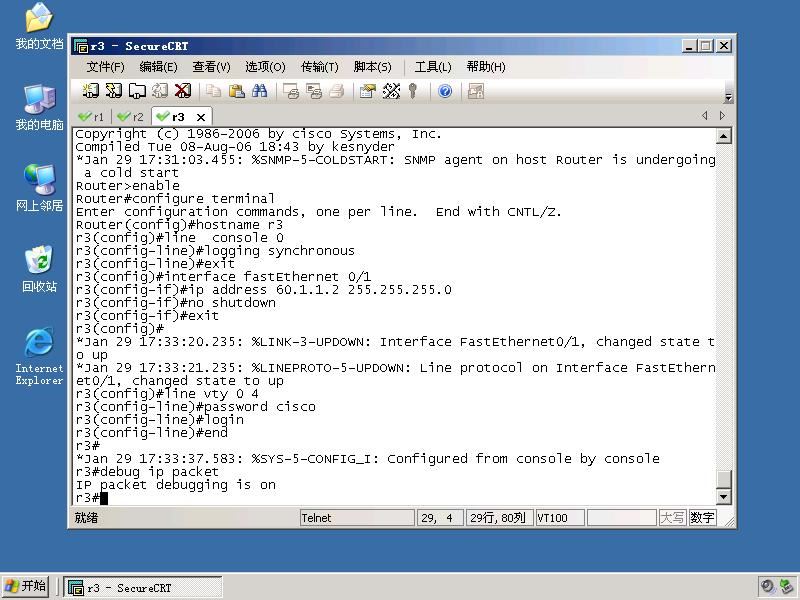Click the Reconnect session icon
The width and height of the screenshot is (800, 600).
[160, 91]
